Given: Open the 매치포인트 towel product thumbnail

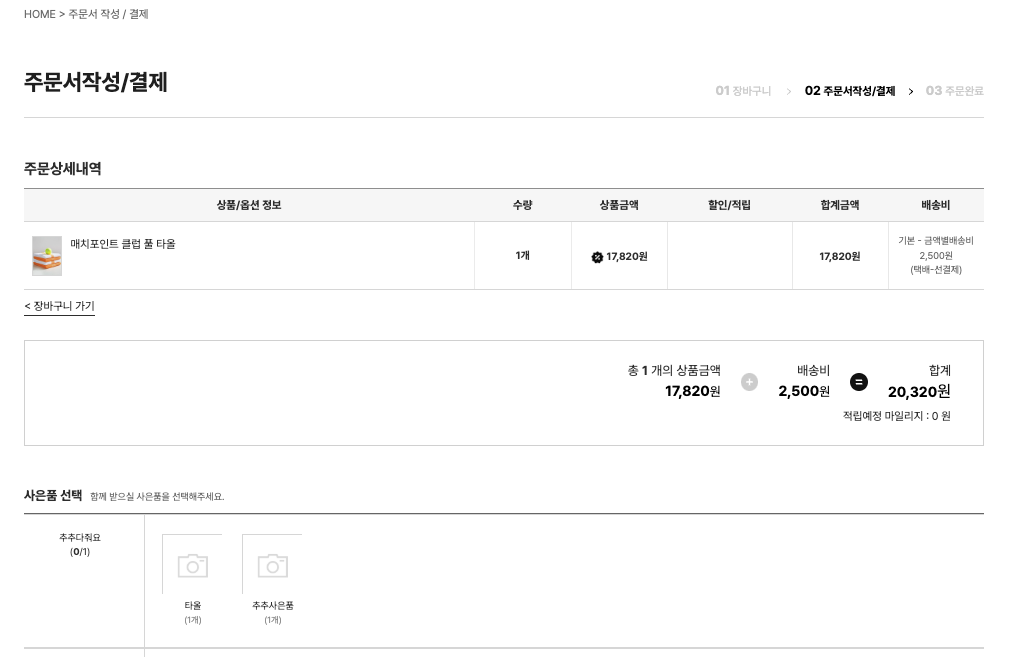Looking at the screenshot, I should click(47, 256).
